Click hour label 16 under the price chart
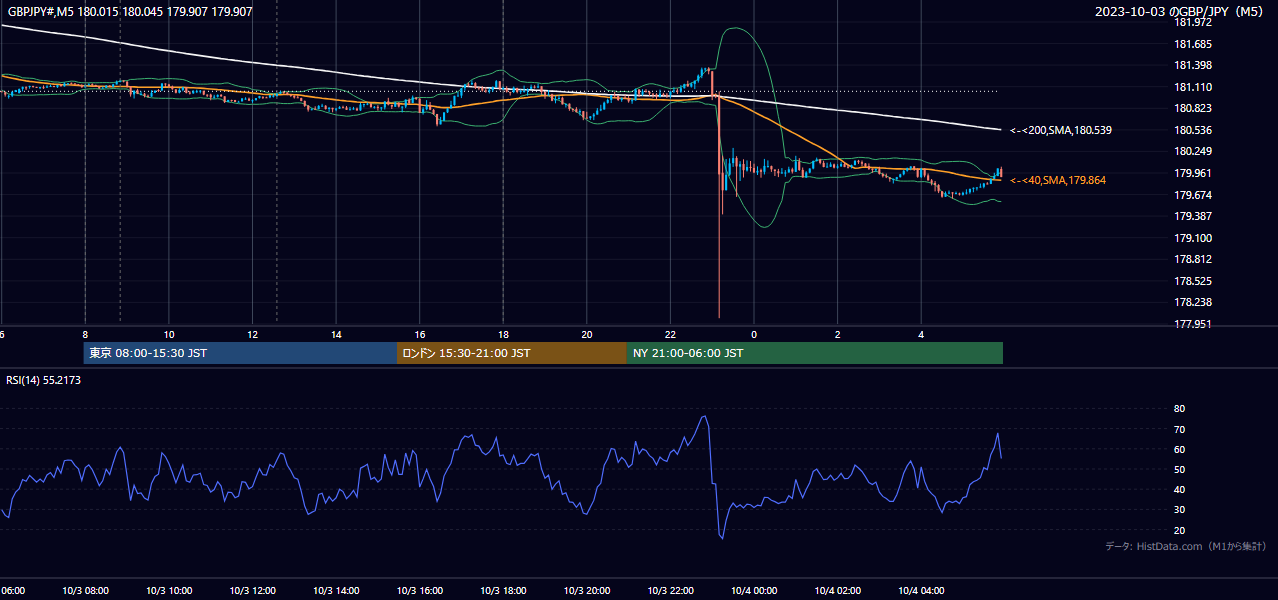Screen dimensions: 1278x600 click(420, 334)
